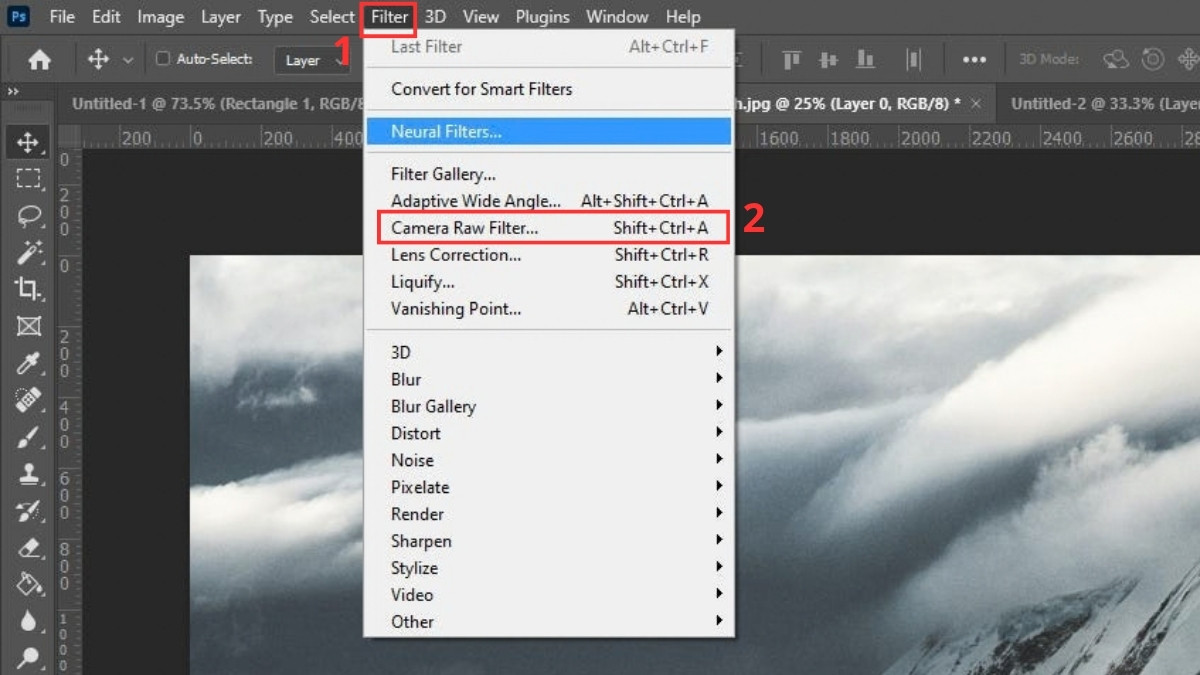This screenshot has width=1200, height=675.
Task: Select the Paint Bucket tool
Action: coord(28,584)
